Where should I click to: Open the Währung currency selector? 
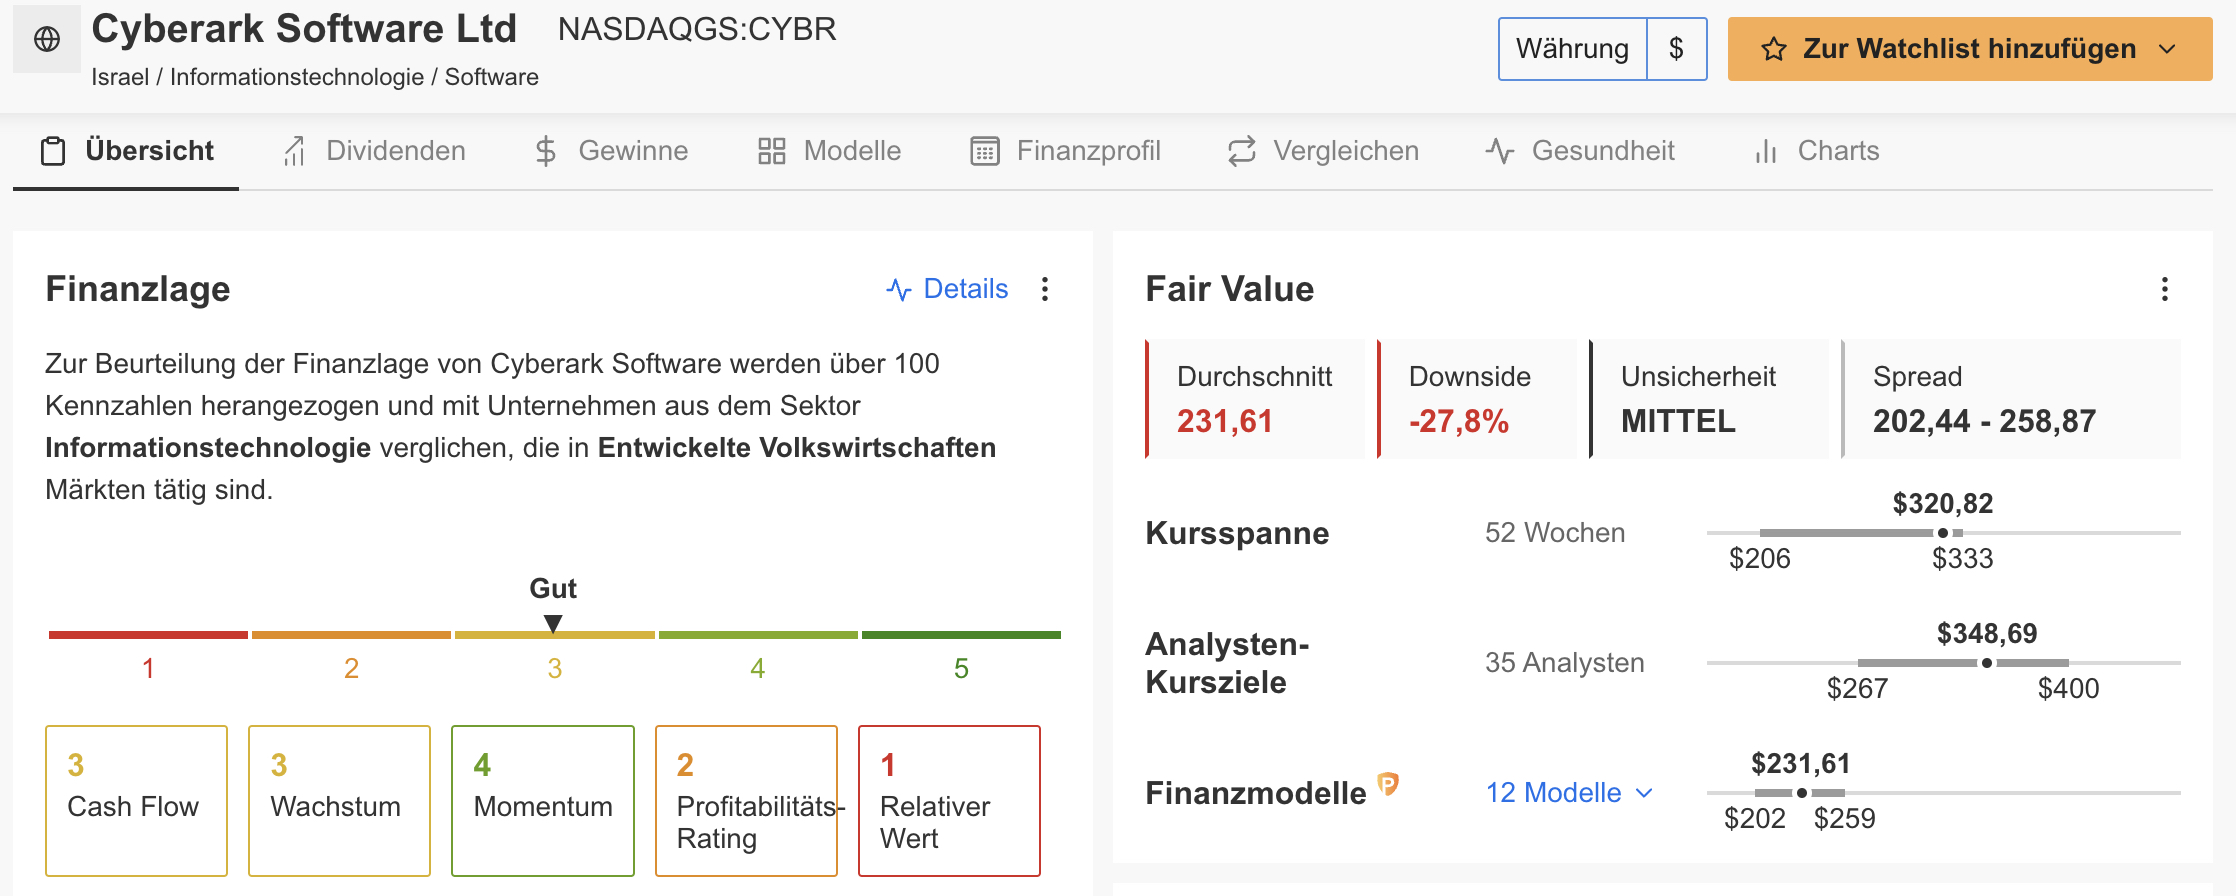tap(1572, 49)
